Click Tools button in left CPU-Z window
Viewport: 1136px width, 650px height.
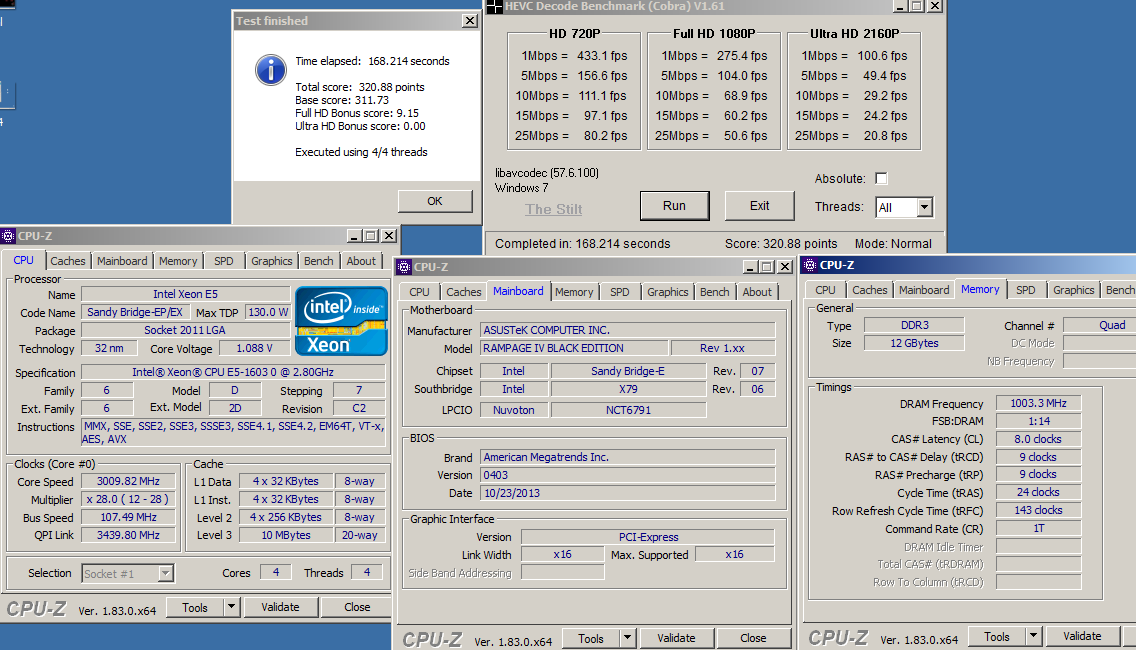coord(195,607)
